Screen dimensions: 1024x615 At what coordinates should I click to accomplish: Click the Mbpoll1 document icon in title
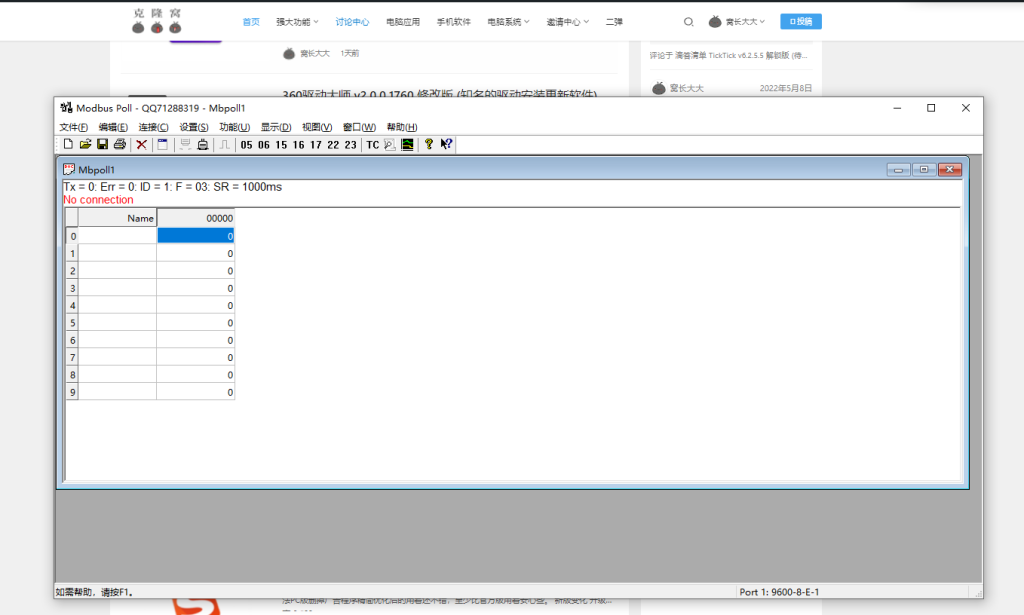(x=69, y=169)
